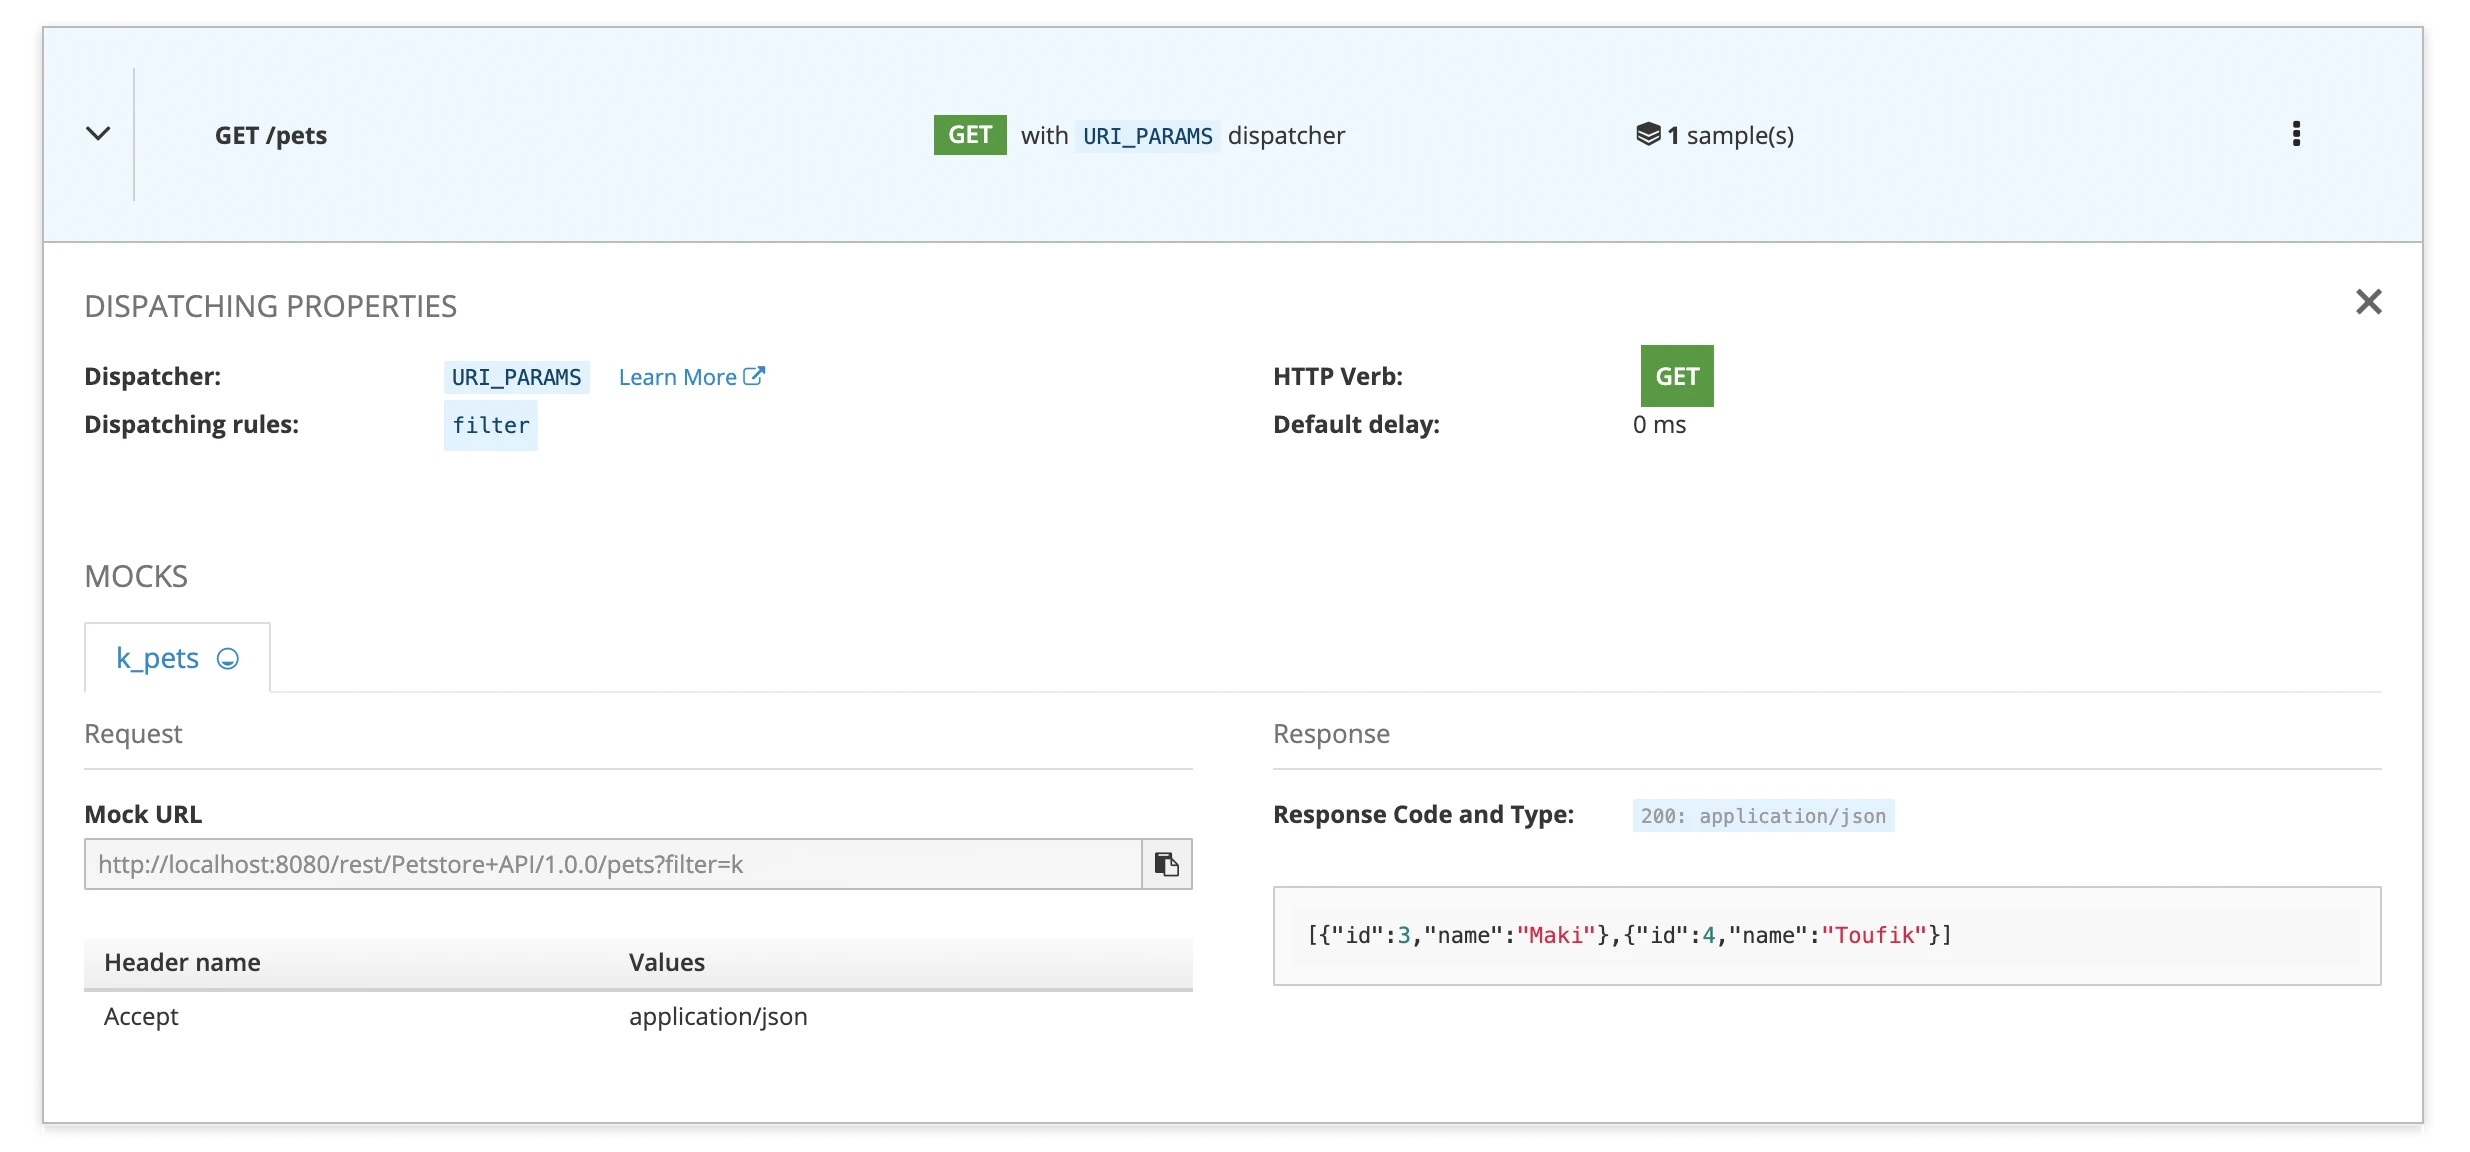Click the smiley icon on k_pets tab
Image resolution: width=2470 pixels, height=1152 pixels.
tap(228, 659)
